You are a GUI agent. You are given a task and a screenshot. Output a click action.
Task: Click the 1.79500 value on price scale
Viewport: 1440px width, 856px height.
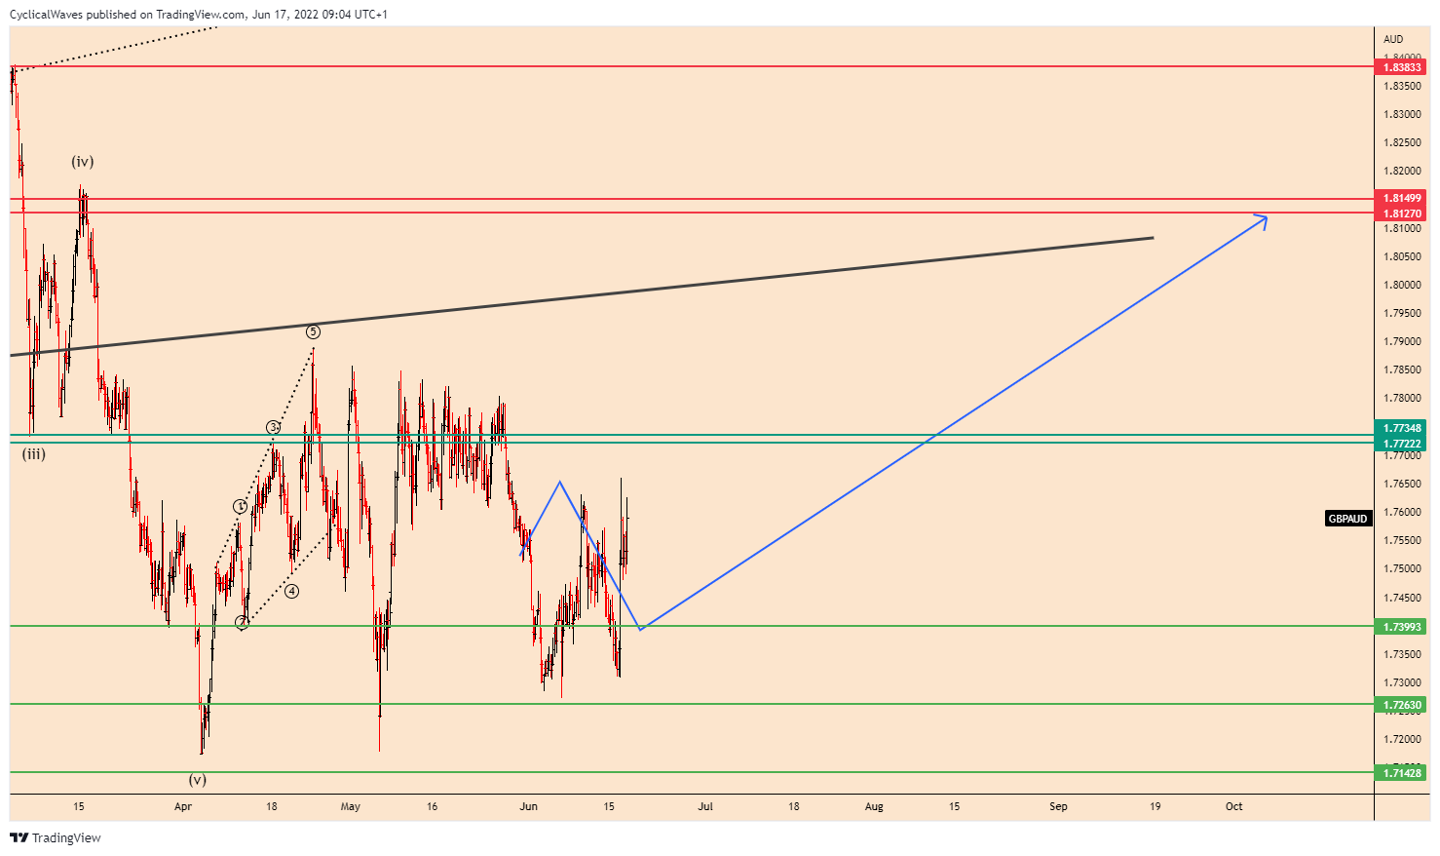(x=1402, y=313)
